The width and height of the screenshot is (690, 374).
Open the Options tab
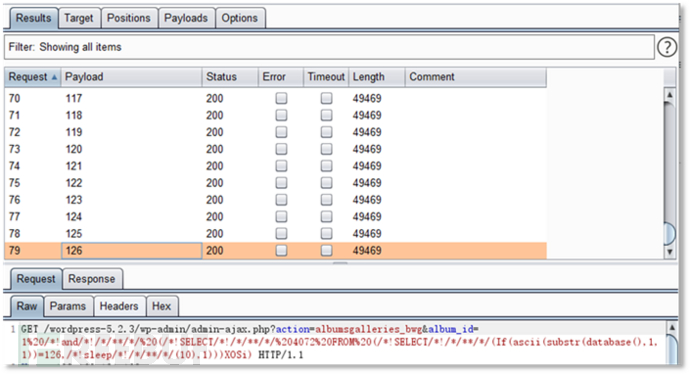coord(240,18)
